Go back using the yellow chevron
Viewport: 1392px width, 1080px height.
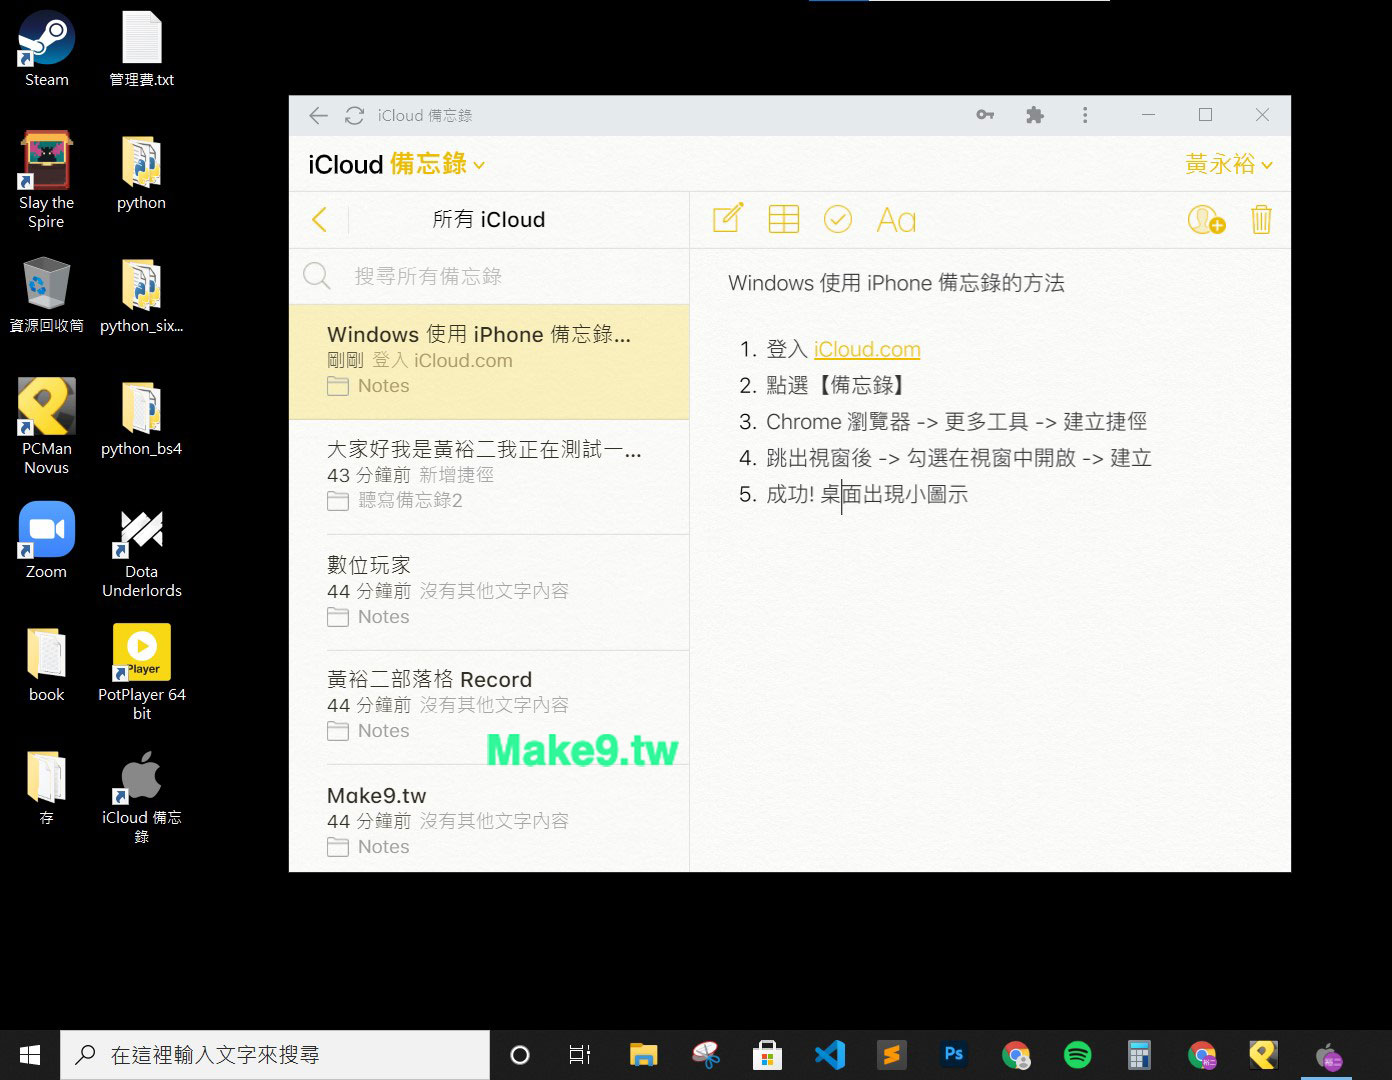click(319, 219)
